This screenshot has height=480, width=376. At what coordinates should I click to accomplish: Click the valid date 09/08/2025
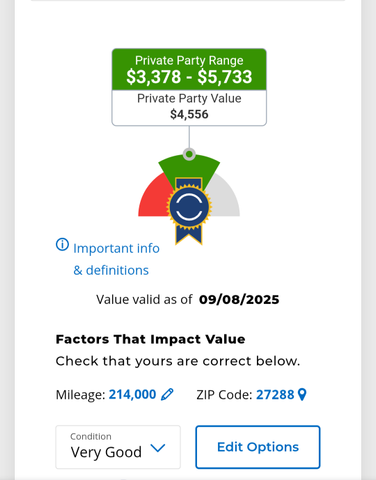tap(239, 300)
